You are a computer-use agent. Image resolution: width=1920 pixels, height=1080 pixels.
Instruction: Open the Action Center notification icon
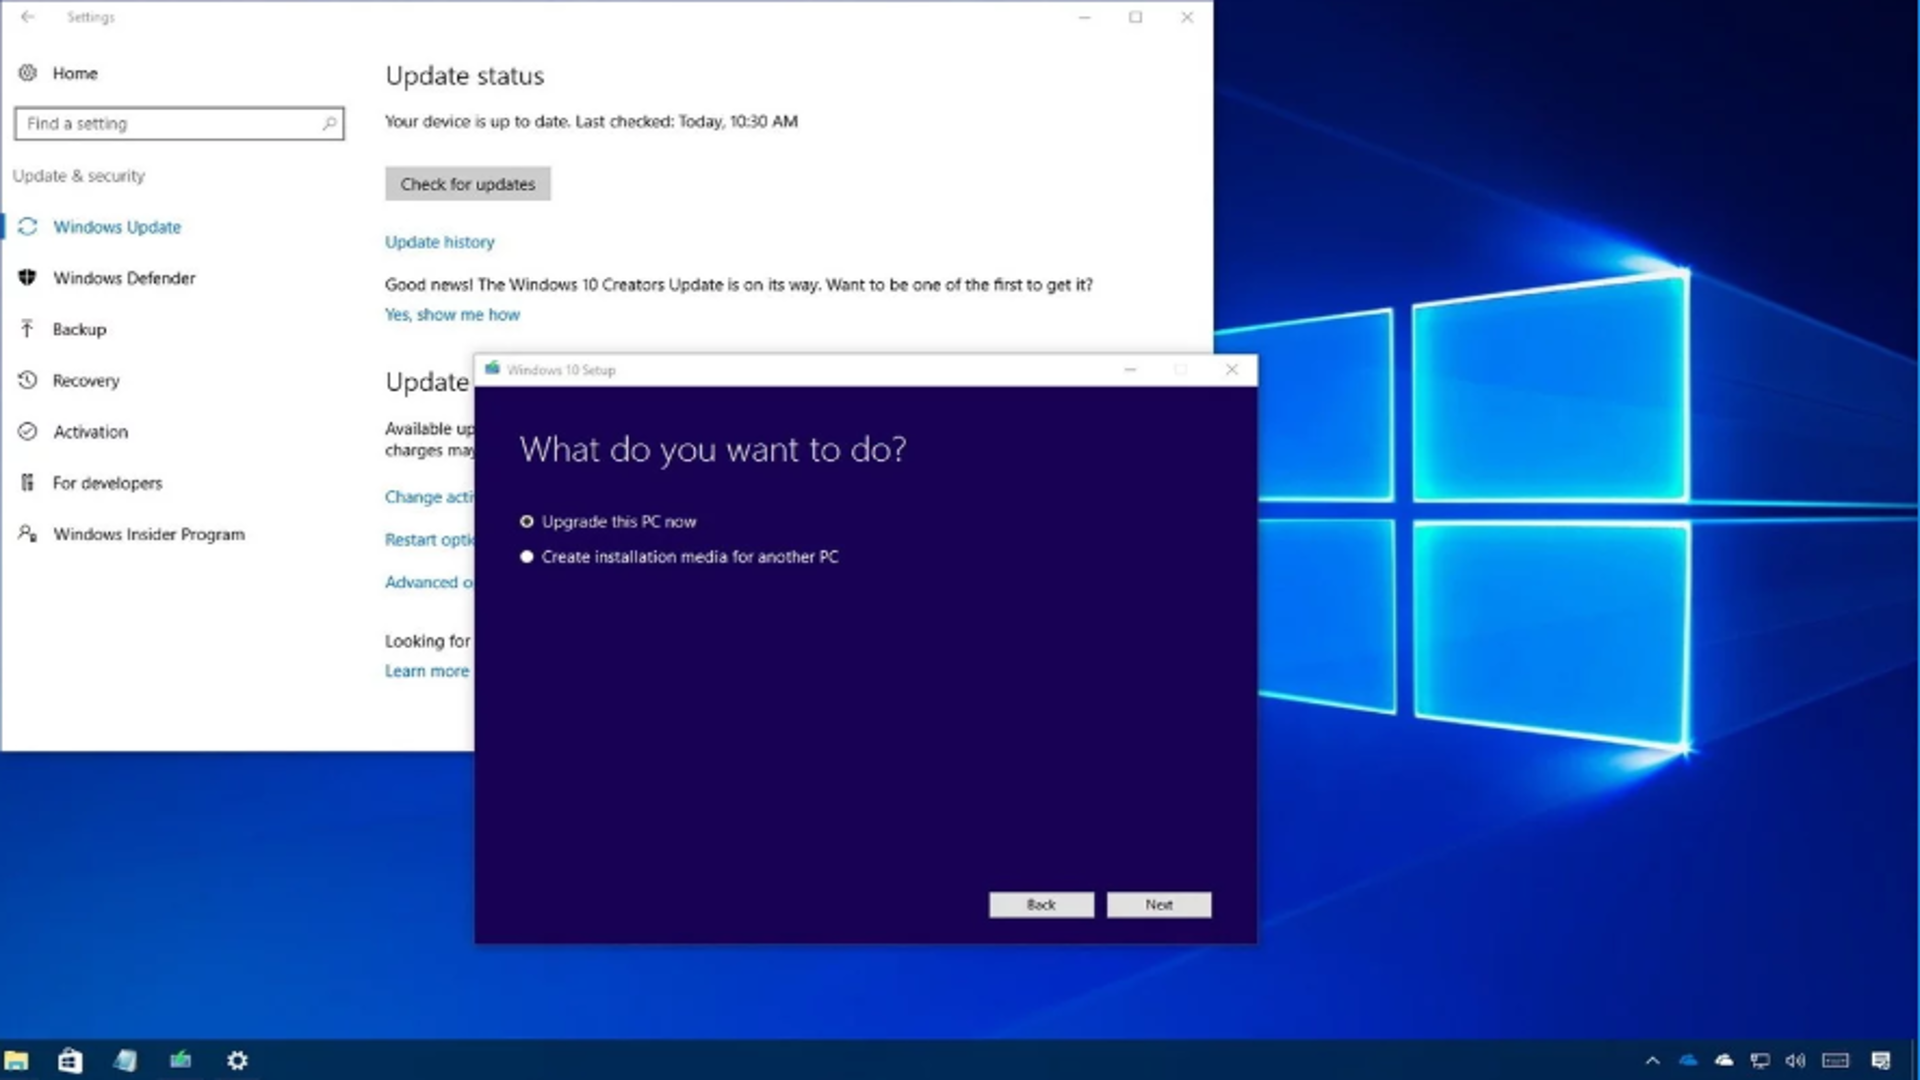click(1876, 1060)
